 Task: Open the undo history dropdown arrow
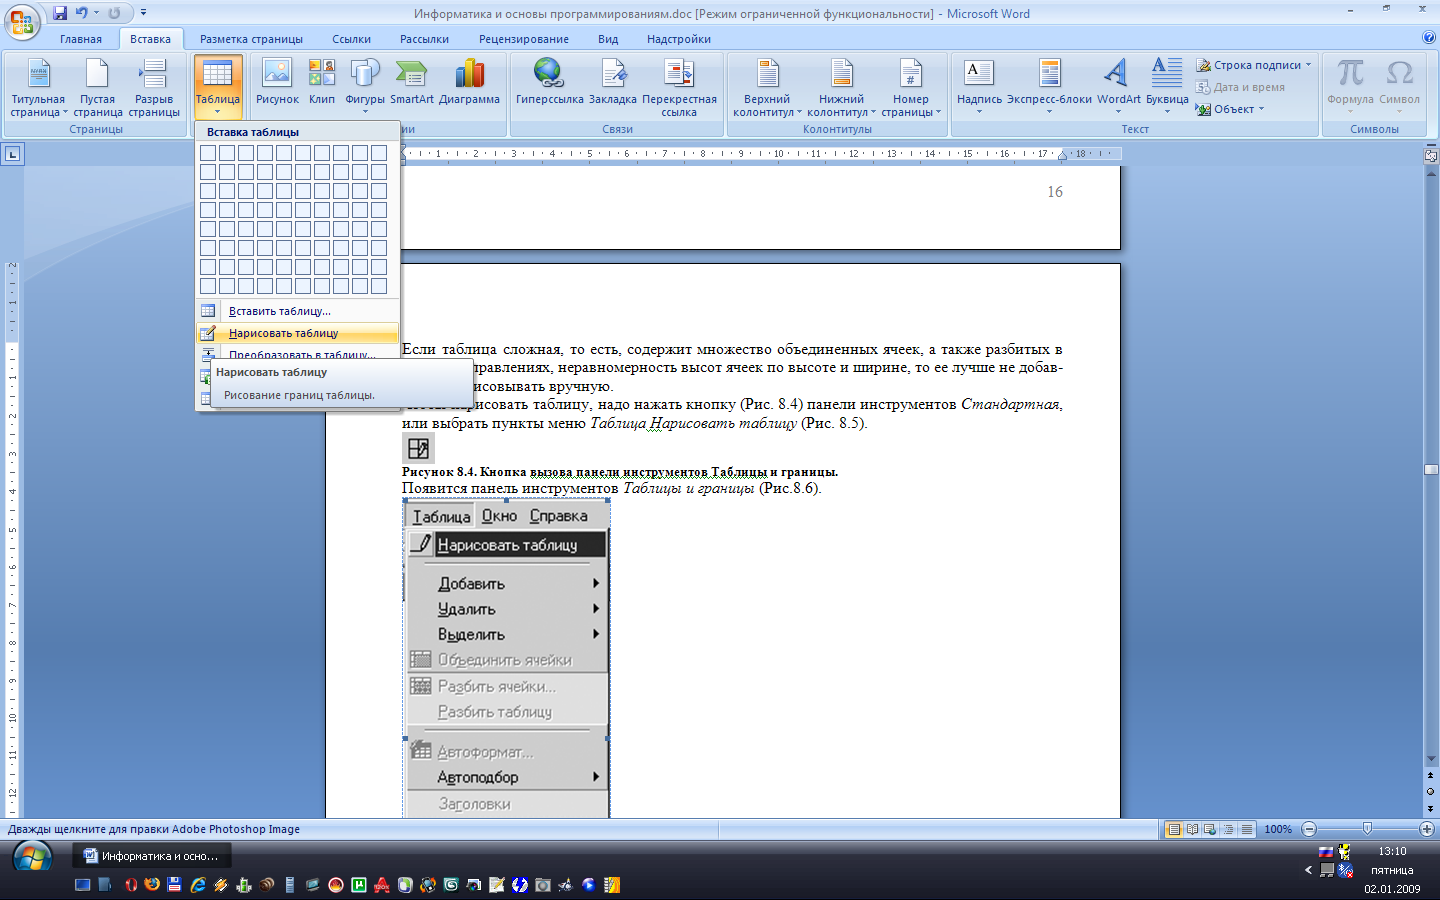pyautogui.click(x=96, y=13)
